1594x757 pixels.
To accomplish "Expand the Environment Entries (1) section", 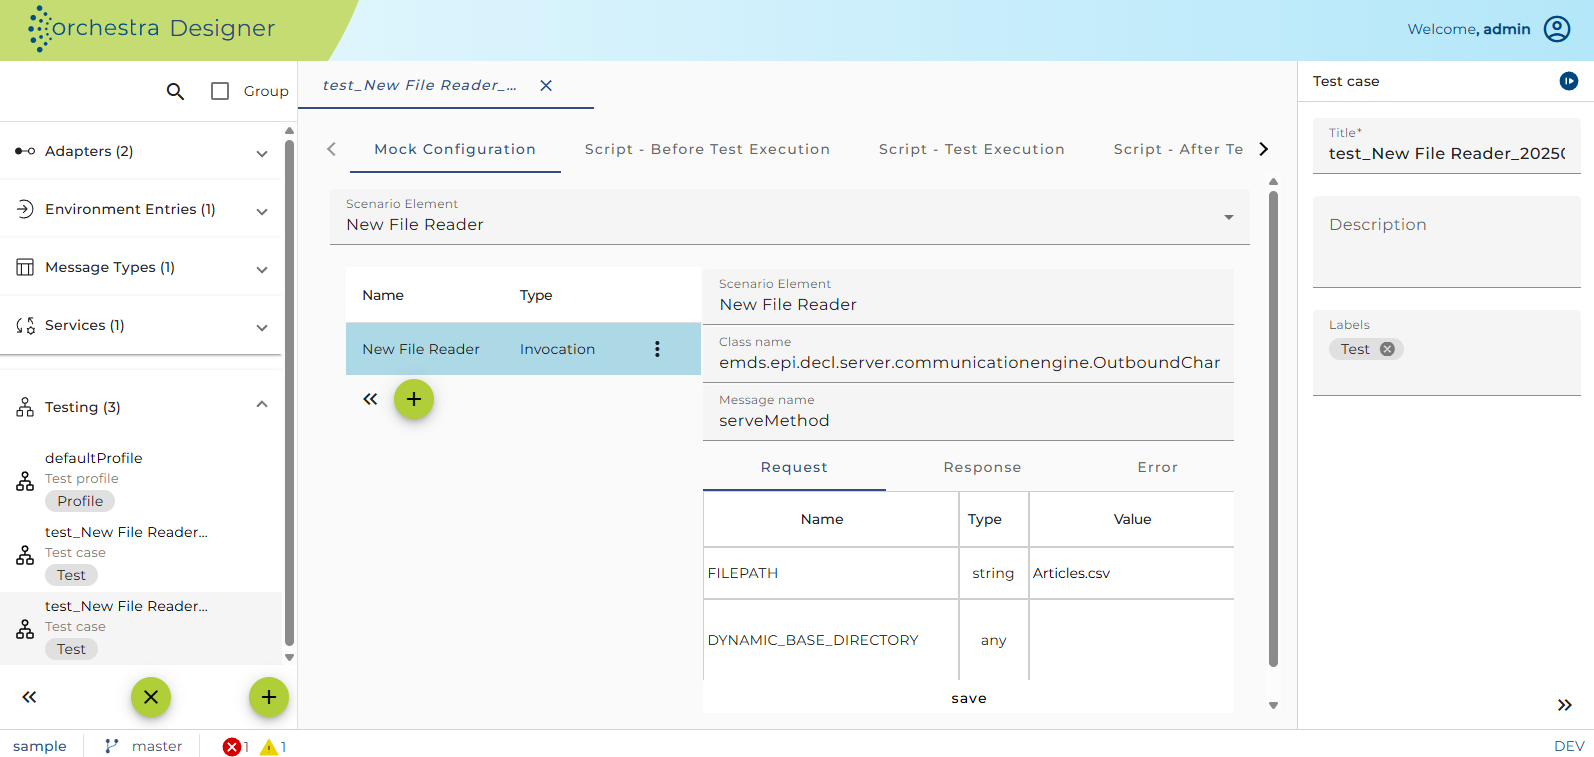I will (x=262, y=211).
